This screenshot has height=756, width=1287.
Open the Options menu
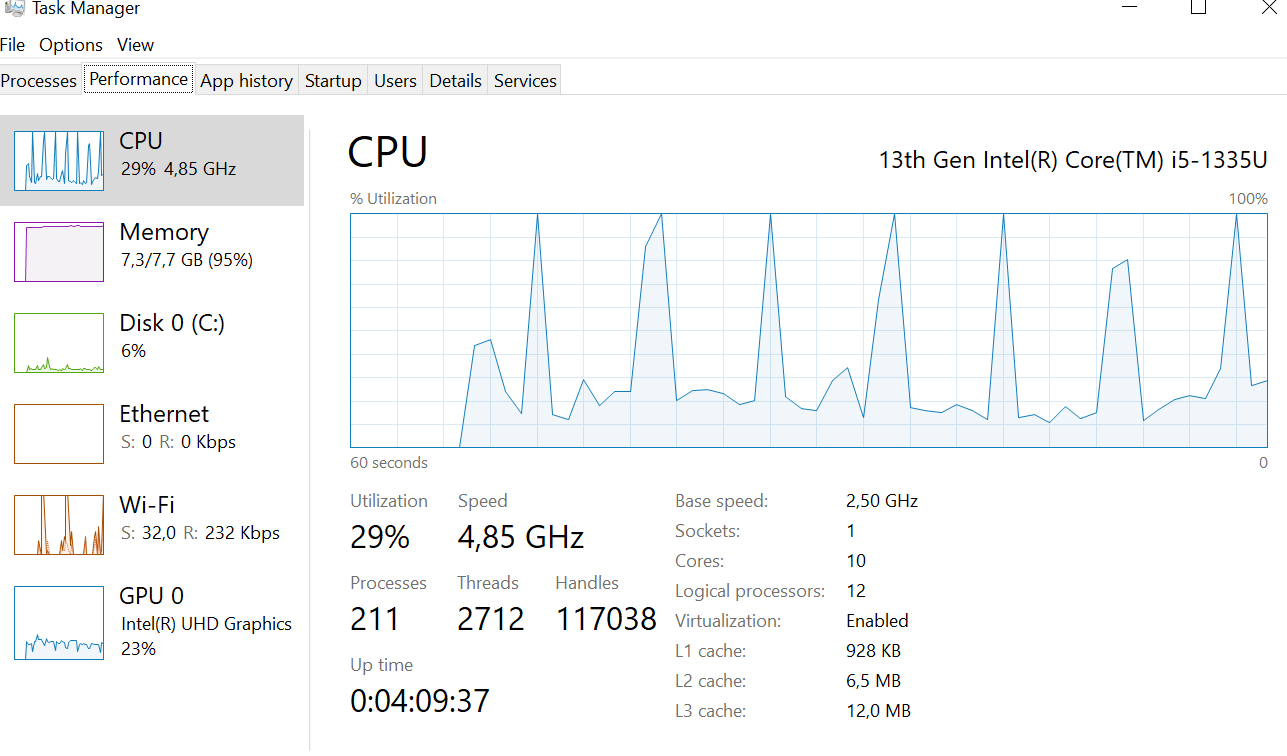coord(71,45)
